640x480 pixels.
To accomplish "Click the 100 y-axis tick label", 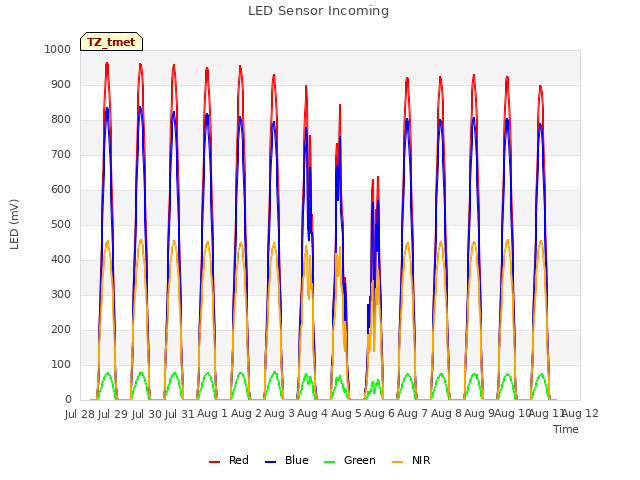I will [x=61, y=364].
